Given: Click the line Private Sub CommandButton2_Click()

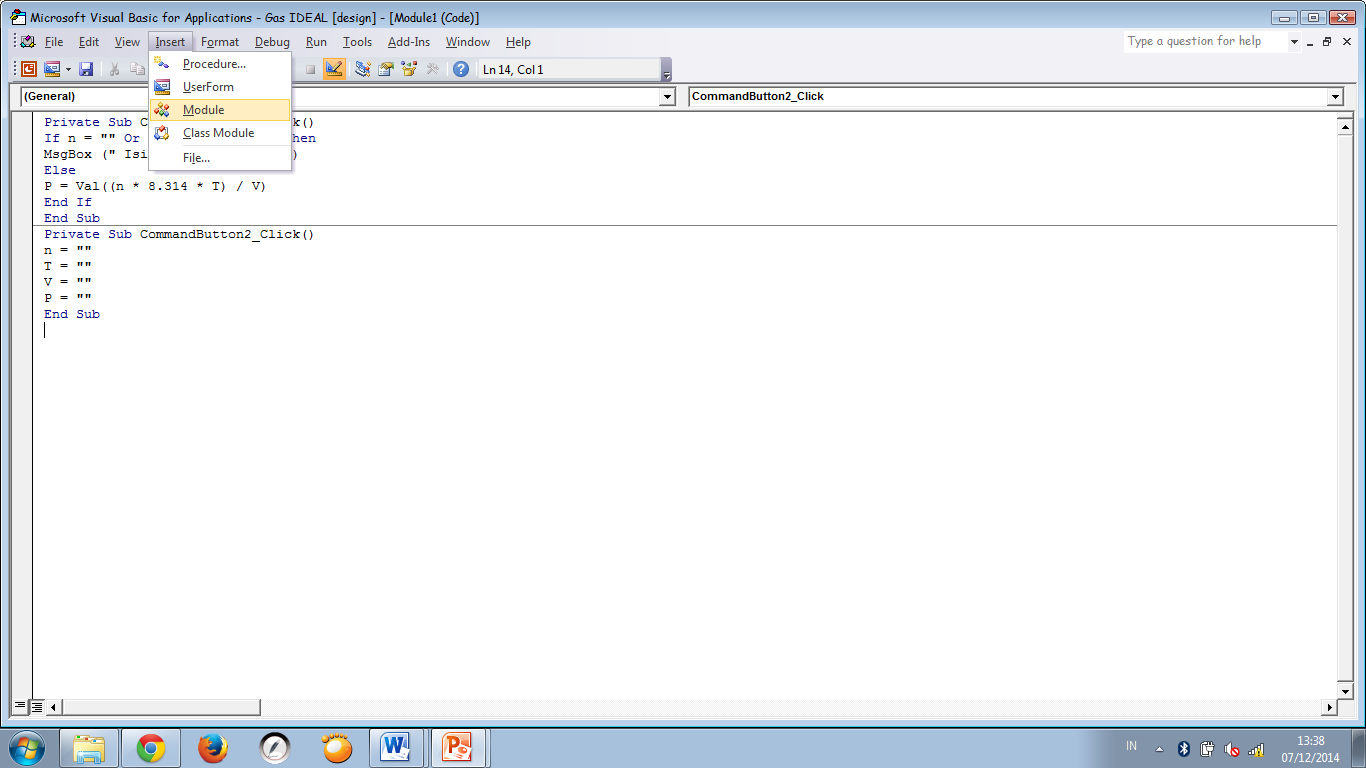Looking at the screenshot, I should pyautogui.click(x=179, y=234).
